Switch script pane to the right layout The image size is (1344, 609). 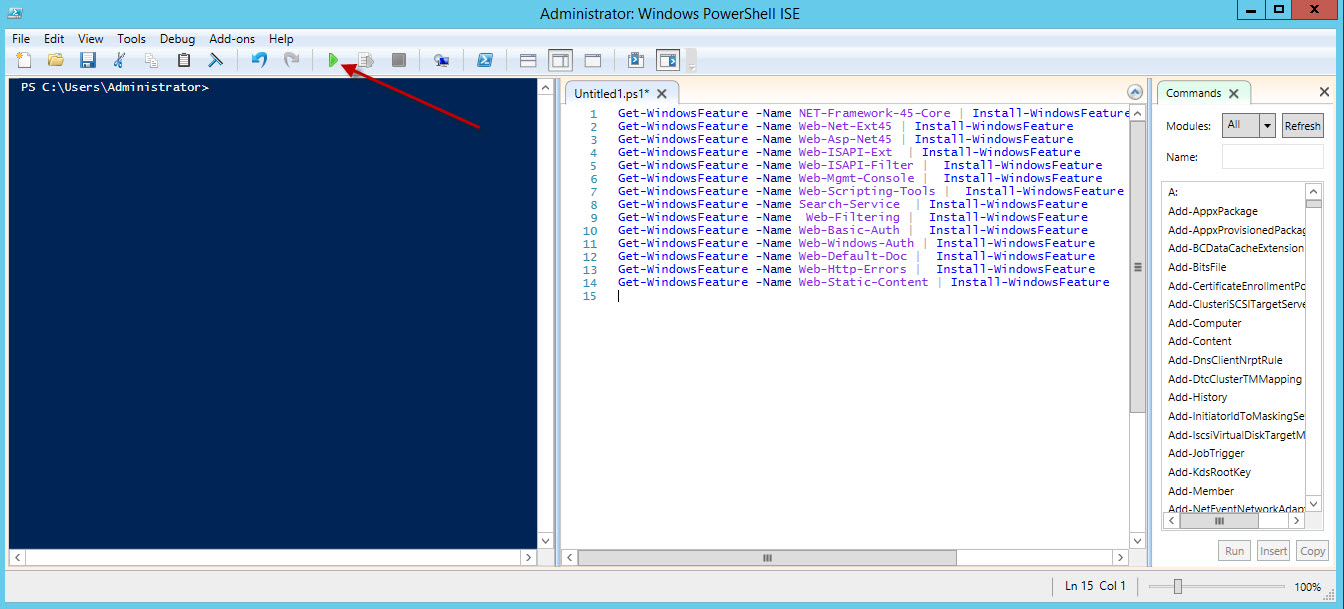(560, 60)
